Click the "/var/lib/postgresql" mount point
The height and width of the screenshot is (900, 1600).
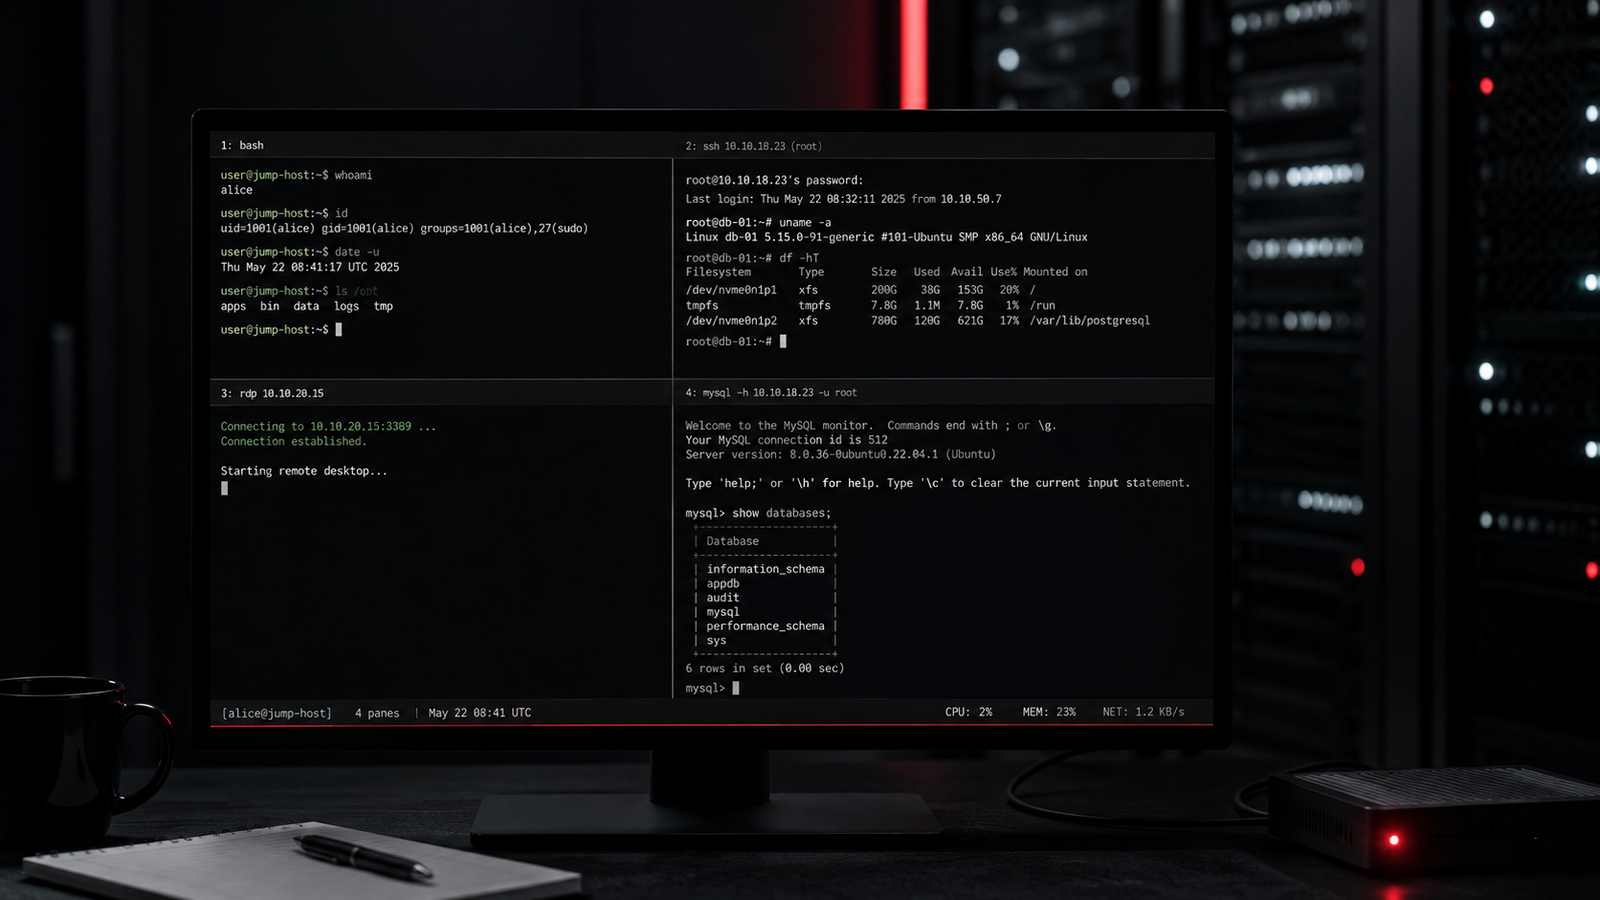[1090, 321]
